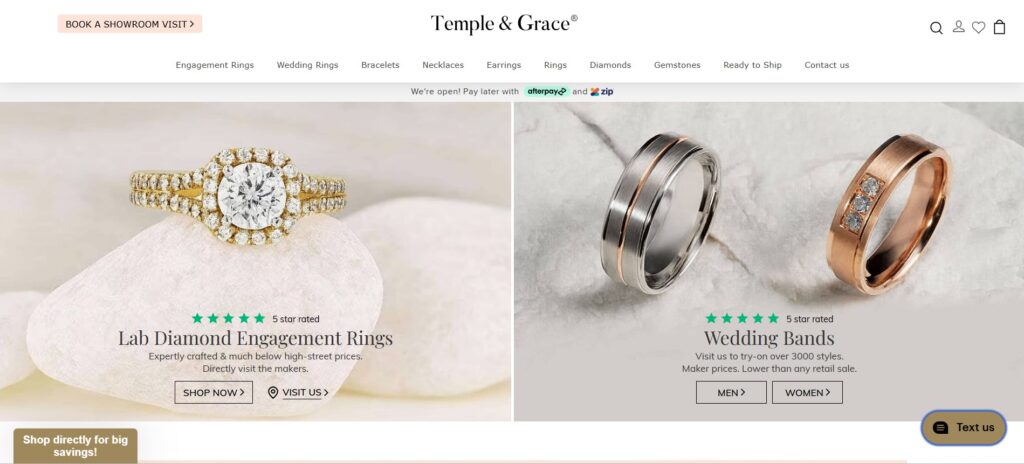Open the Contact us page
The height and width of the screenshot is (464, 1024).
click(827, 65)
